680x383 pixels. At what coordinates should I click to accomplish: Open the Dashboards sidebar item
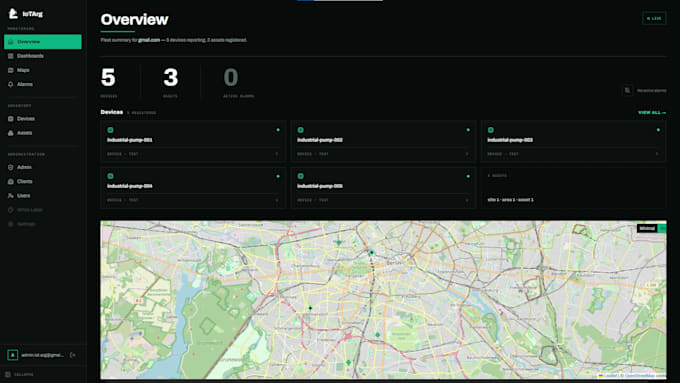click(42, 56)
